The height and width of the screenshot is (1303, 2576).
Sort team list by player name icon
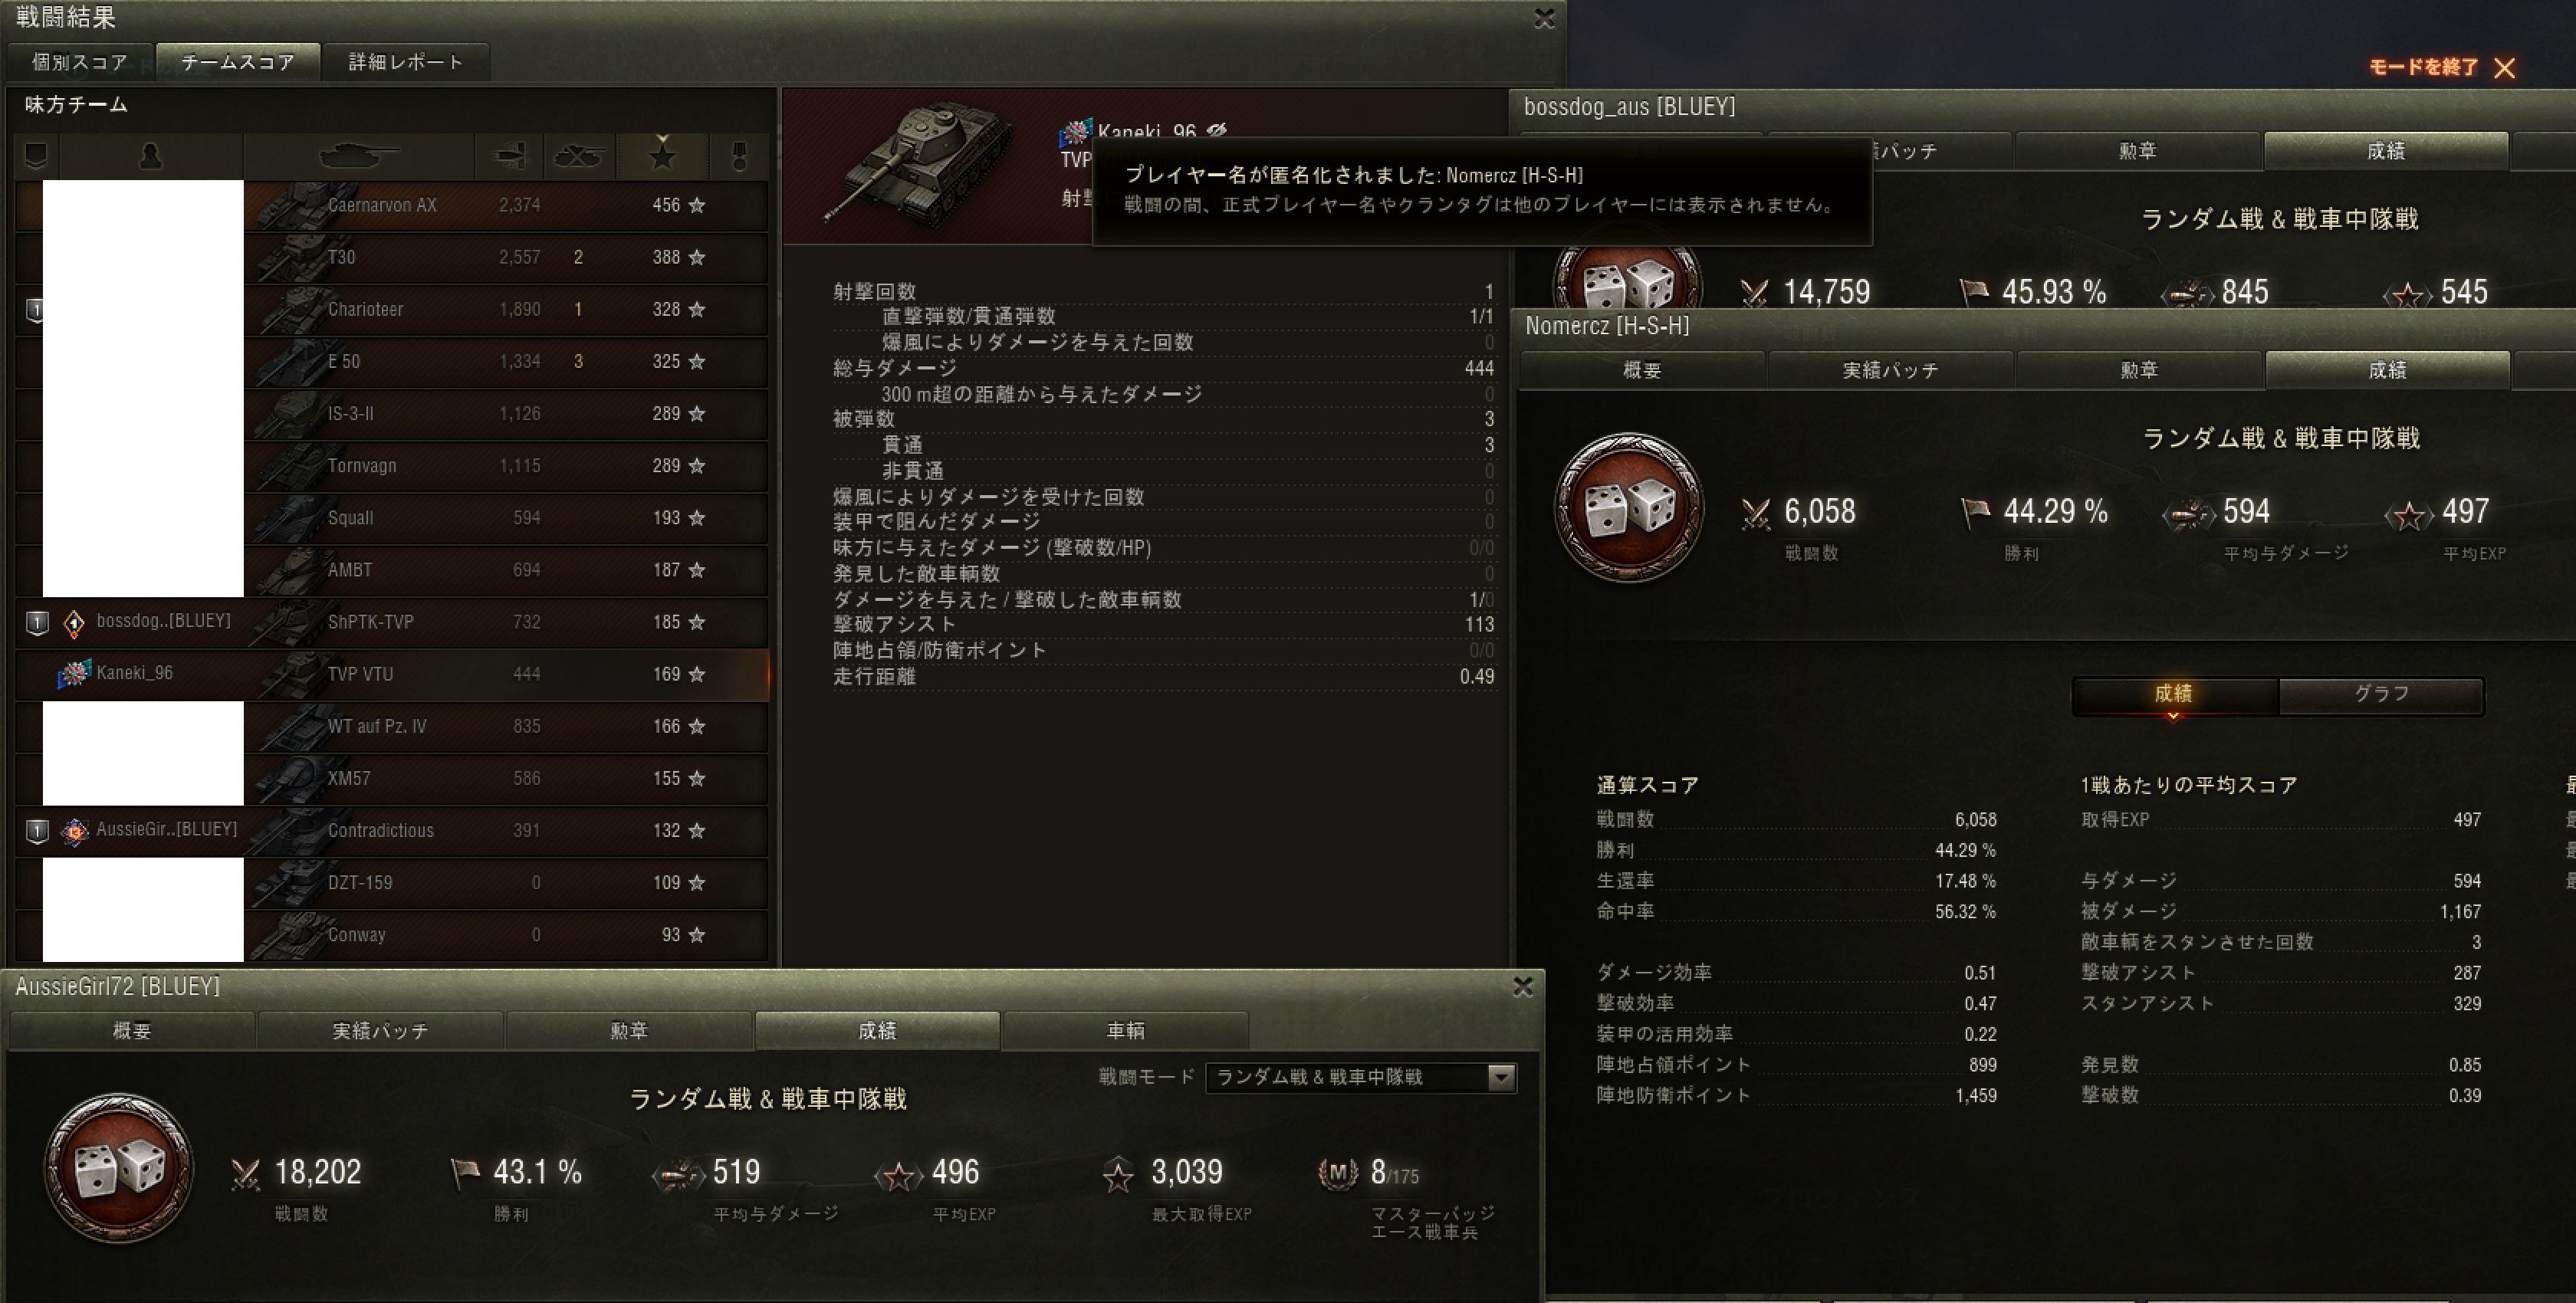click(x=151, y=156)
